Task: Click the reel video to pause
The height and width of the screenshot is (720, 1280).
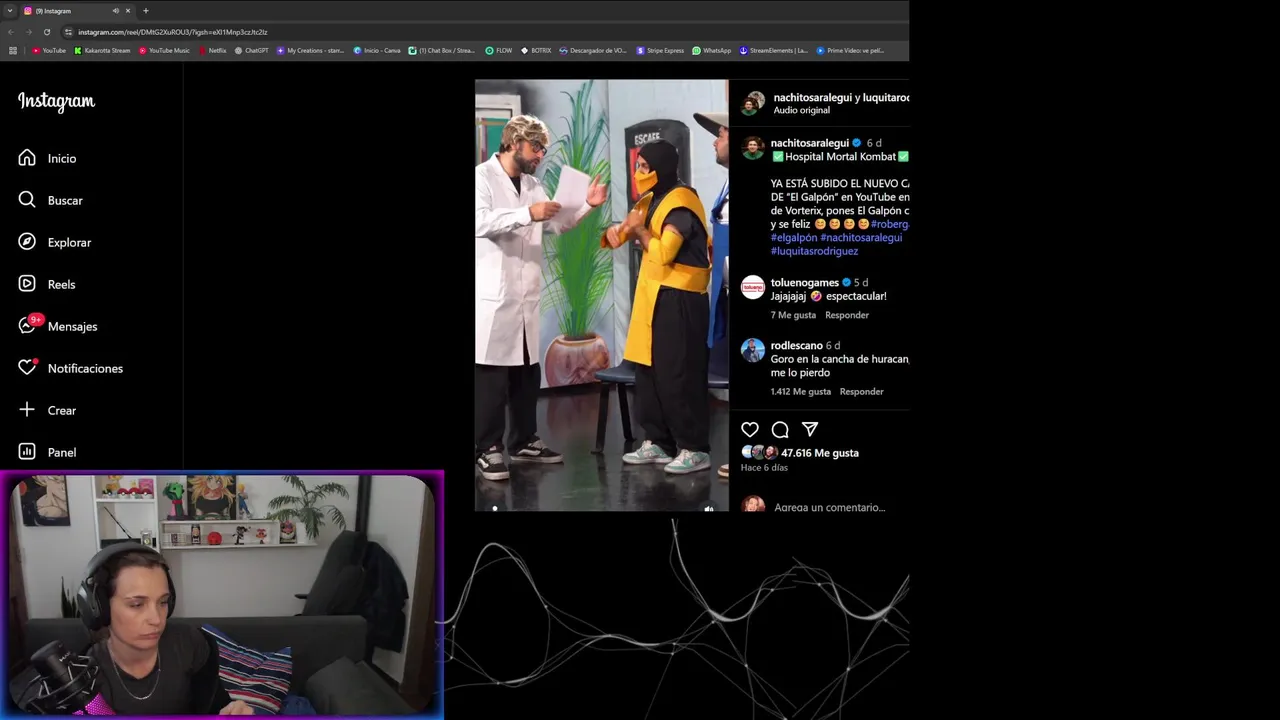Action: (601, 295)
